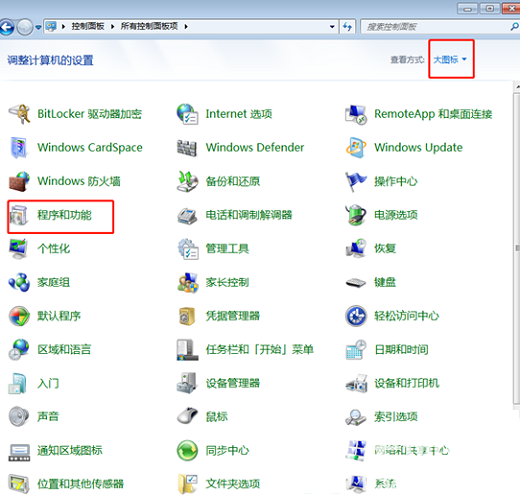Click the 轻松访问中心 icon
Image resolution: width=520 pixels, height=495 pixels.
pyautogui.click(x=356, y=316)
